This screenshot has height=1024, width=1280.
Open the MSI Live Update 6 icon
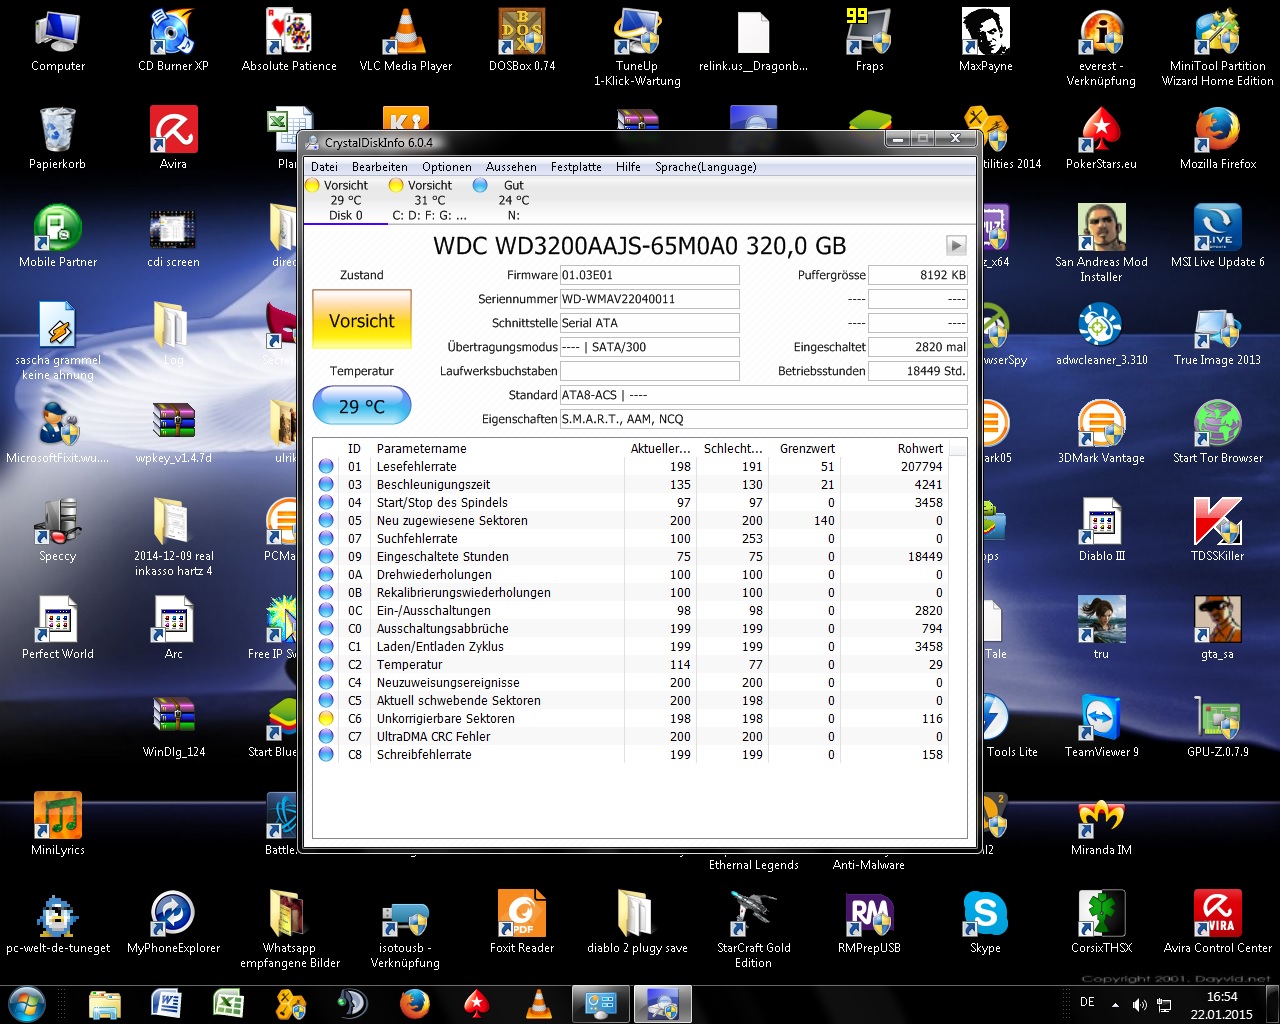click(x=1217, y=236)
